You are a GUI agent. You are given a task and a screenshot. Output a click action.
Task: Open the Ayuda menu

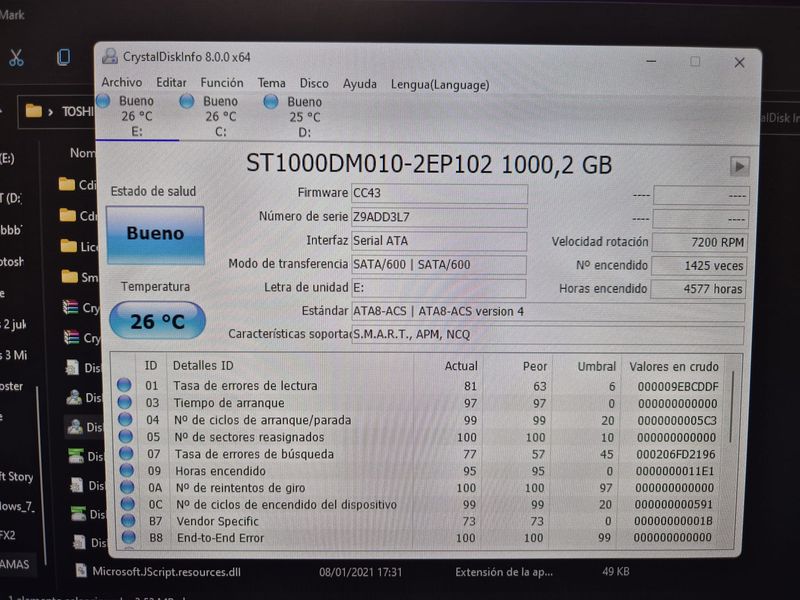[360, 84]
